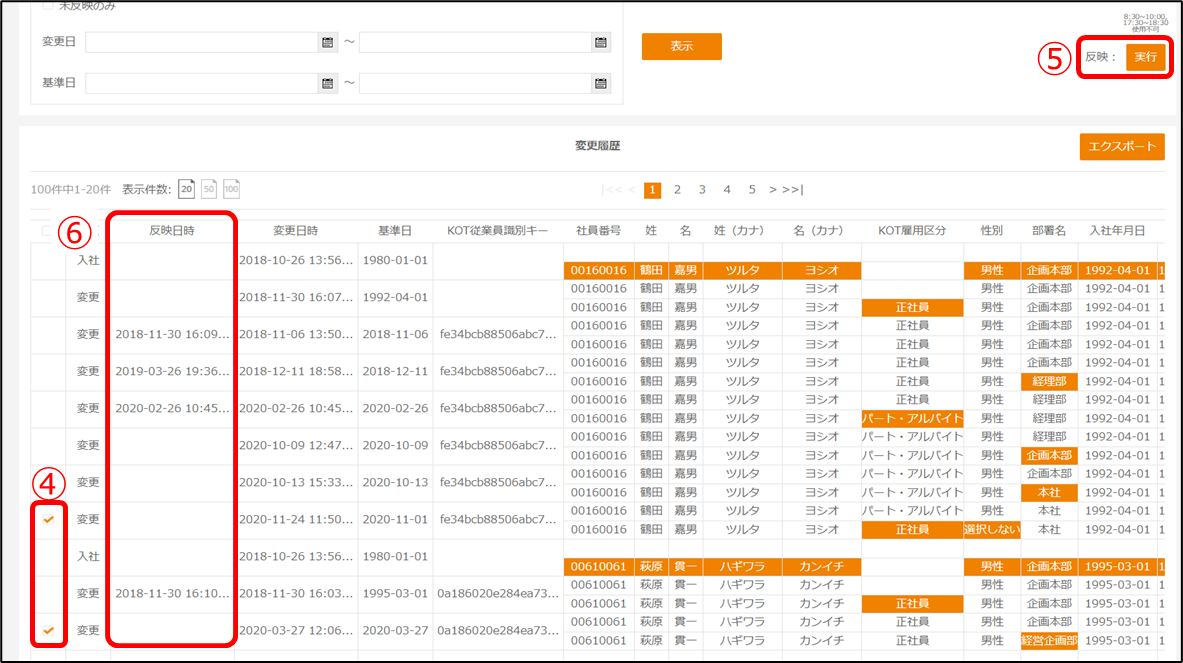Focus the 基準日 start date field
The width and height of the screenshot is (1183, 663).
point(203,83)
